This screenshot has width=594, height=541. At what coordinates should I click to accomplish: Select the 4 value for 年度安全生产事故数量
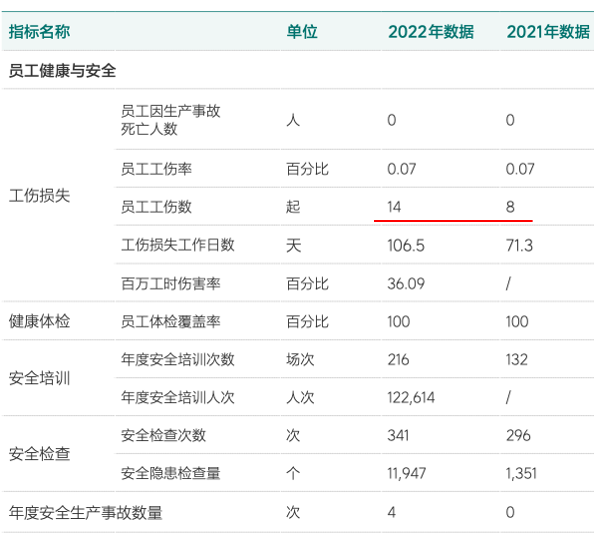click(392, 512)
